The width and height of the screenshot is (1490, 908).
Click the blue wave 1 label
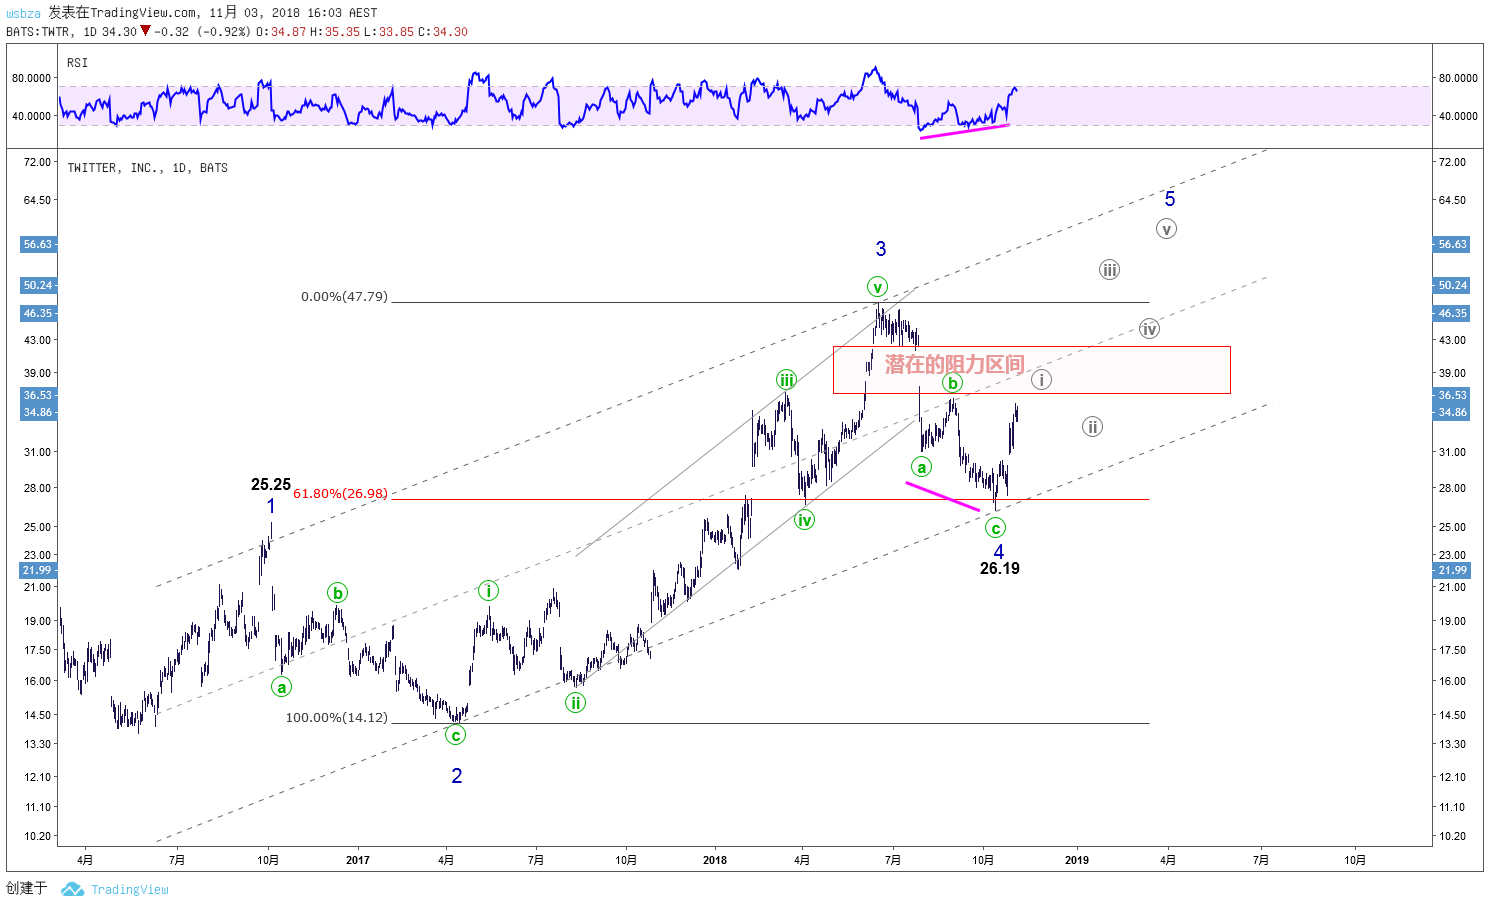coord(271,507)
